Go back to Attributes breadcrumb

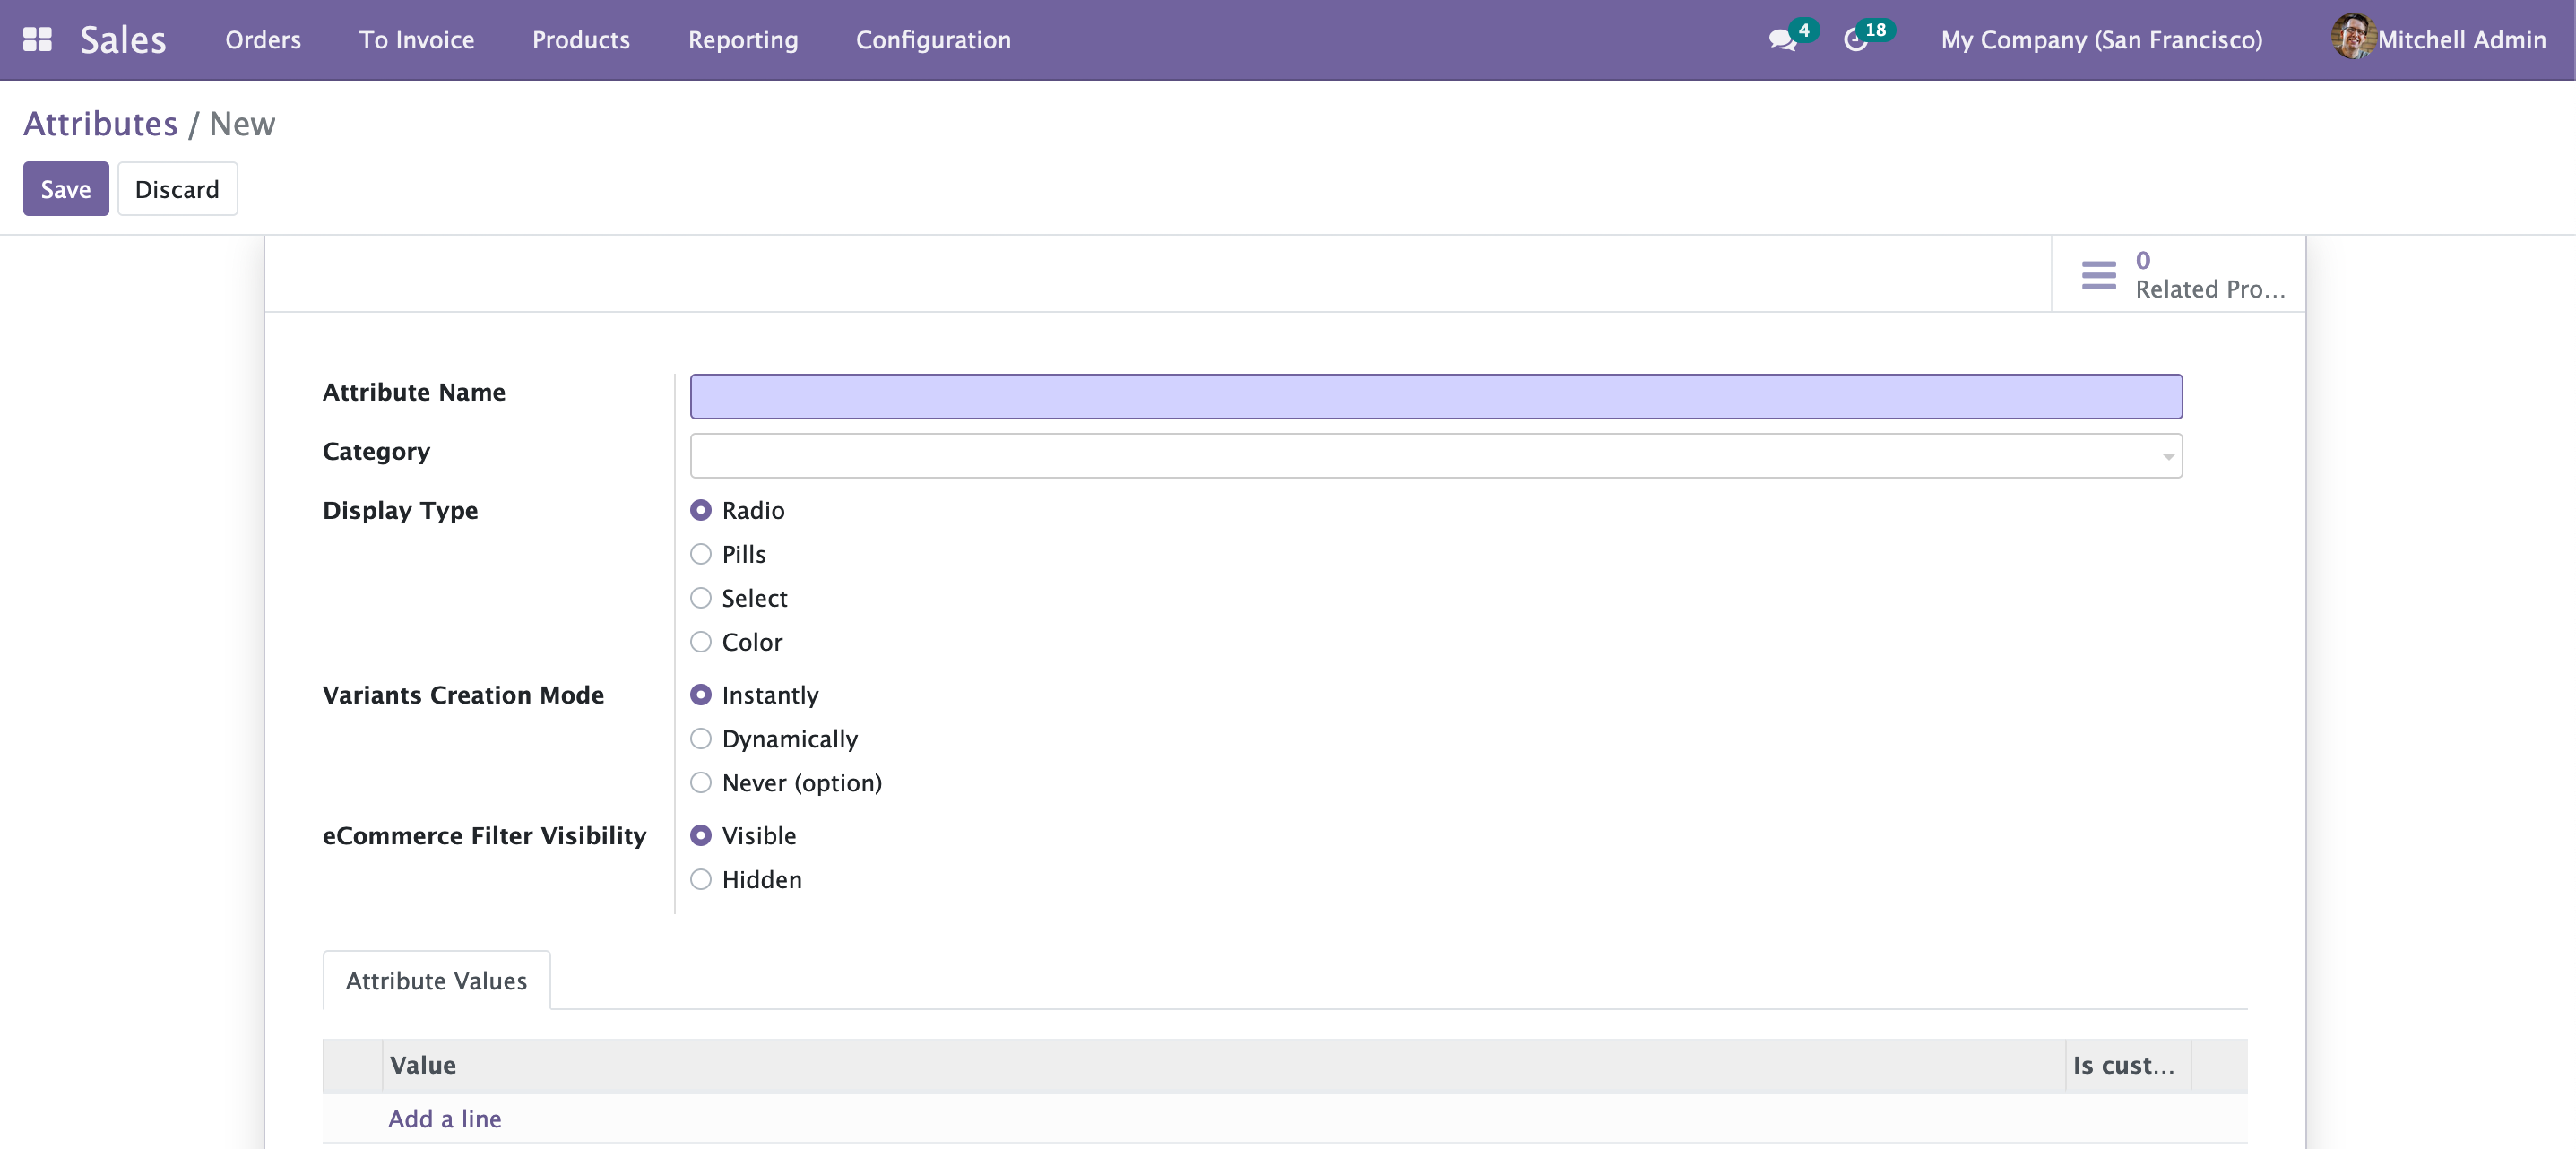click(x=100, y=124)
